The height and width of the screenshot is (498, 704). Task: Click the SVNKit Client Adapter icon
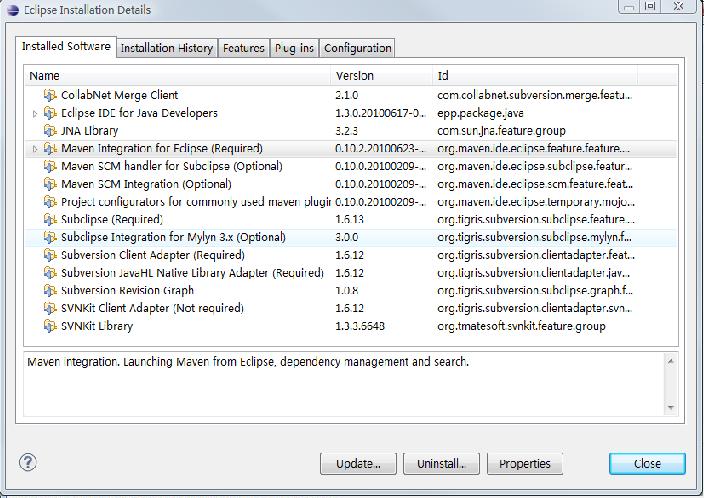pyautogui.click(x=50, y=308)
